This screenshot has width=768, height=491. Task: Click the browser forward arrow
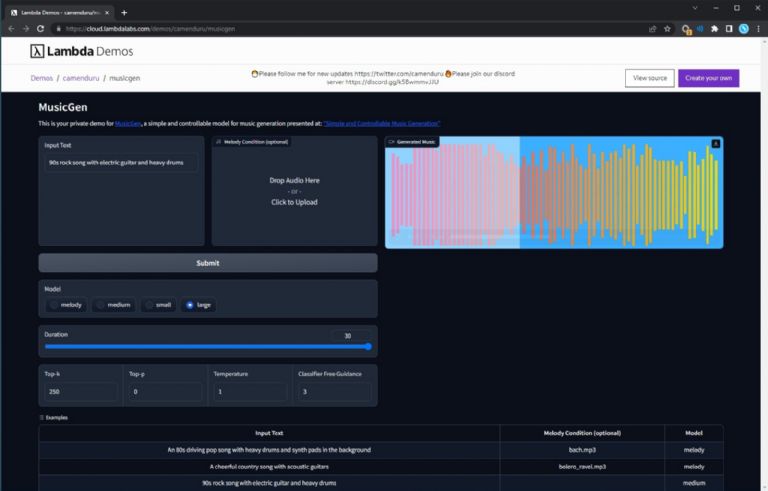coord(26,29)
